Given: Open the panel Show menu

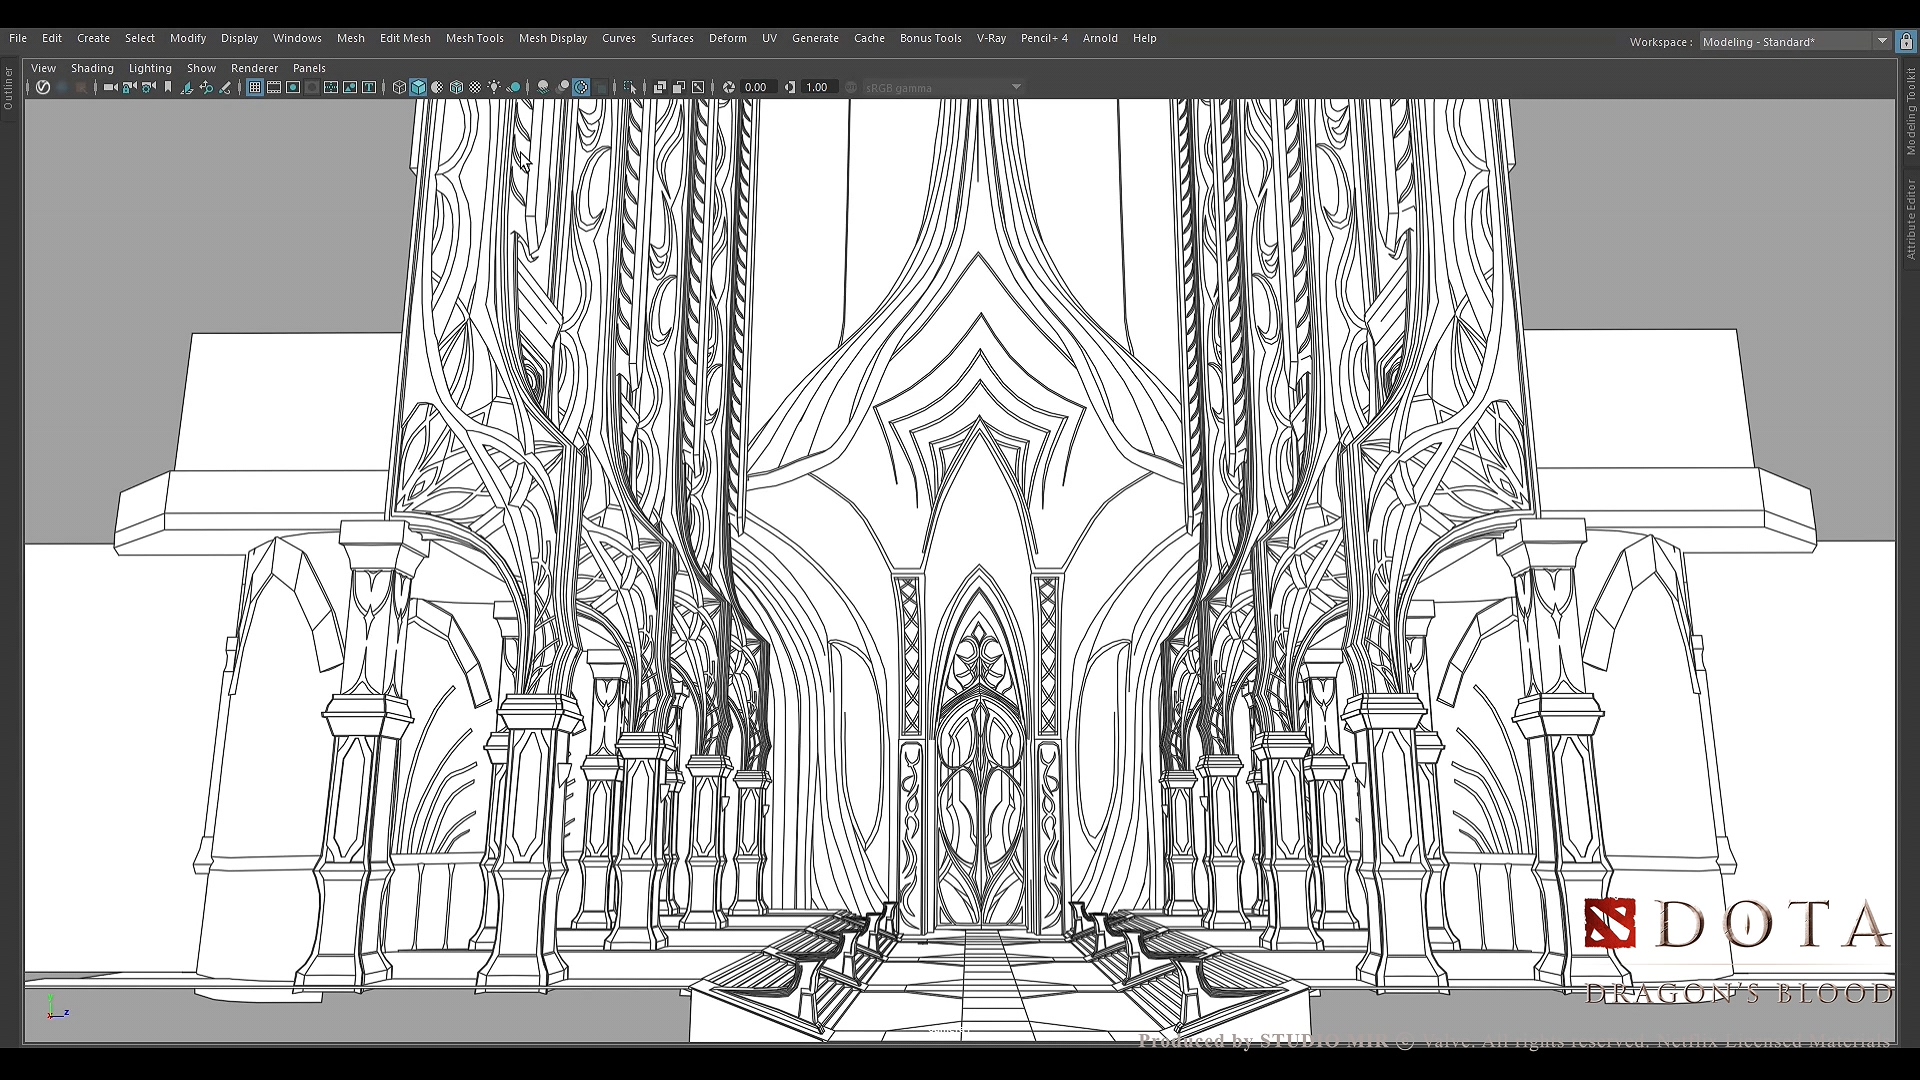Looking at the screenshot, I should [x=201, y=68].
